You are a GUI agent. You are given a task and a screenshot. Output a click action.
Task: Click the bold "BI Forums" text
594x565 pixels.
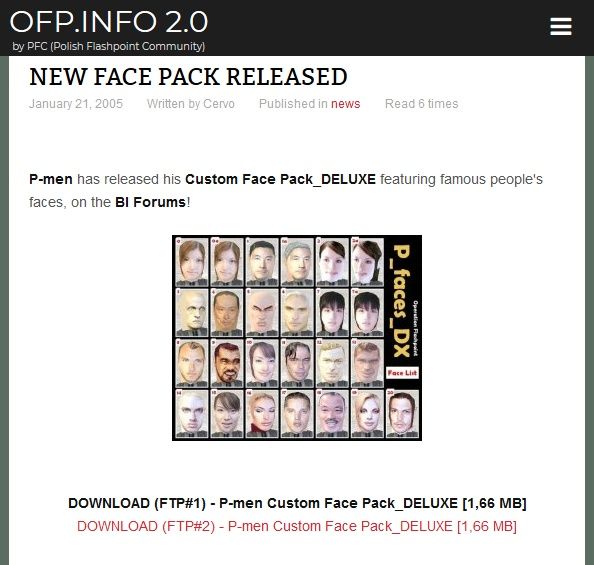click(150, 202)
